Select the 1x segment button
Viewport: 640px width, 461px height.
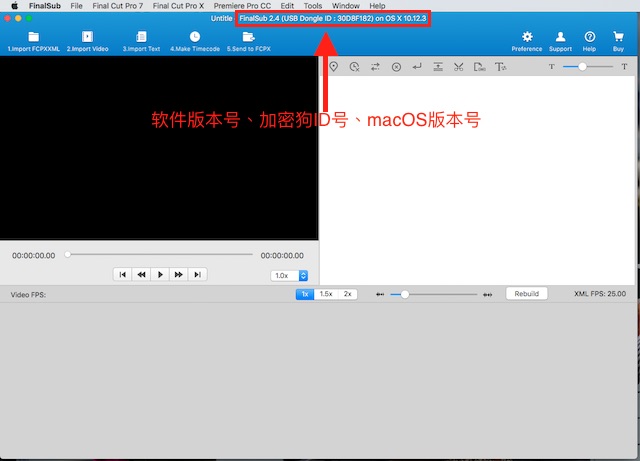305,294
